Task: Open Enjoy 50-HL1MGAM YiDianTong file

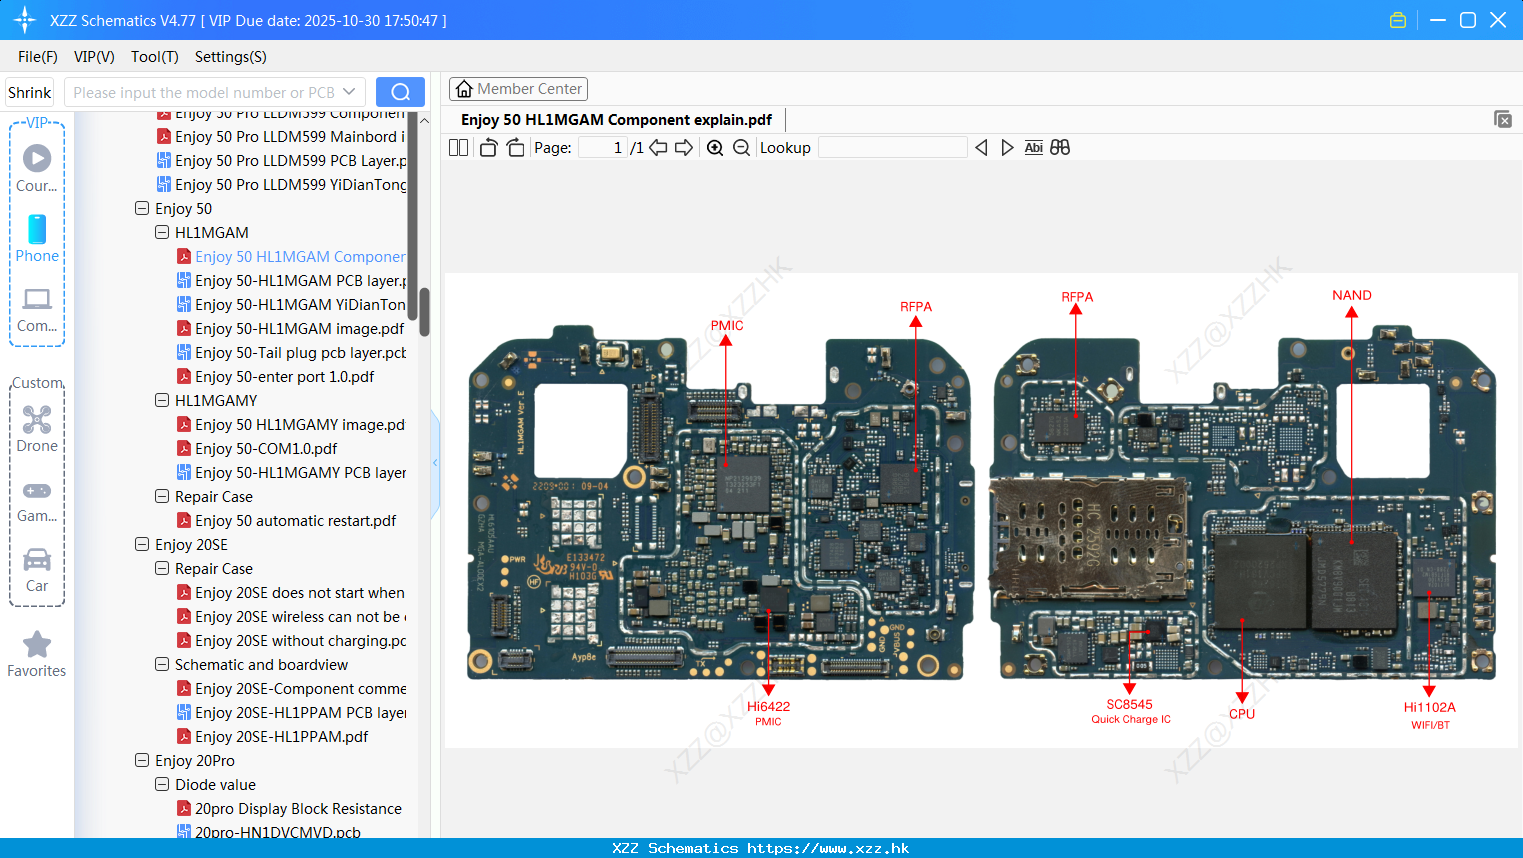Action: point(292,304)
